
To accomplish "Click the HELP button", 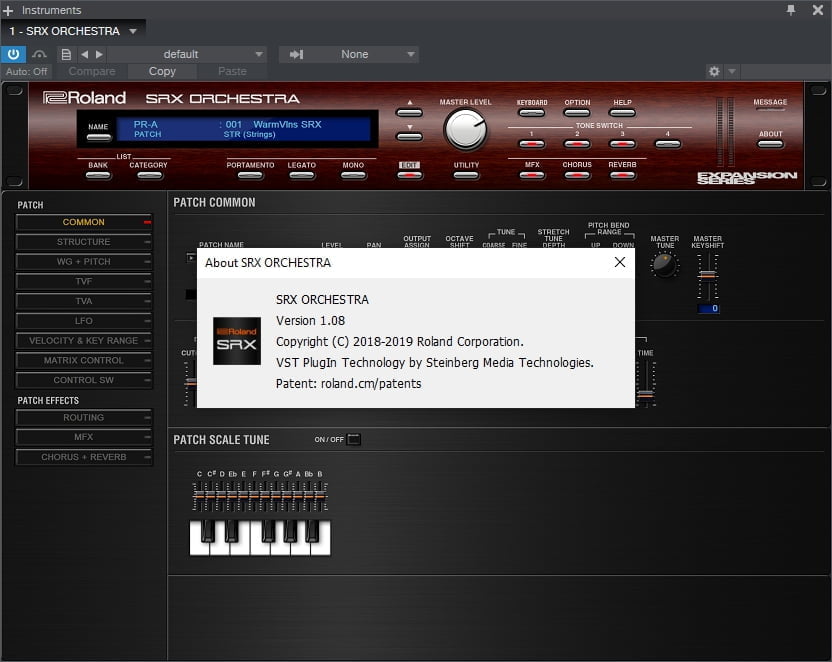I will point(622,112).
